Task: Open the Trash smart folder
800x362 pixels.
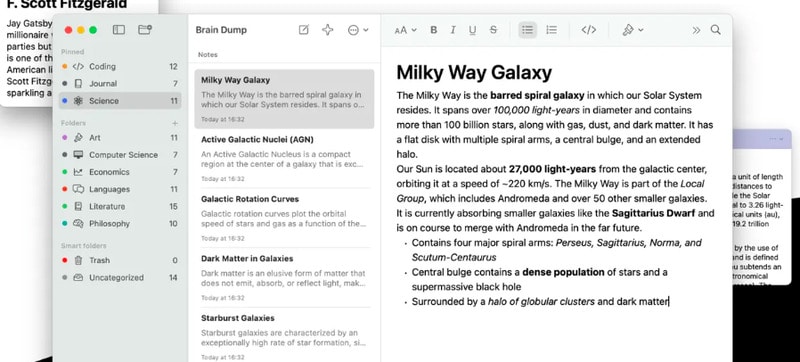Action: pos(120,261)
